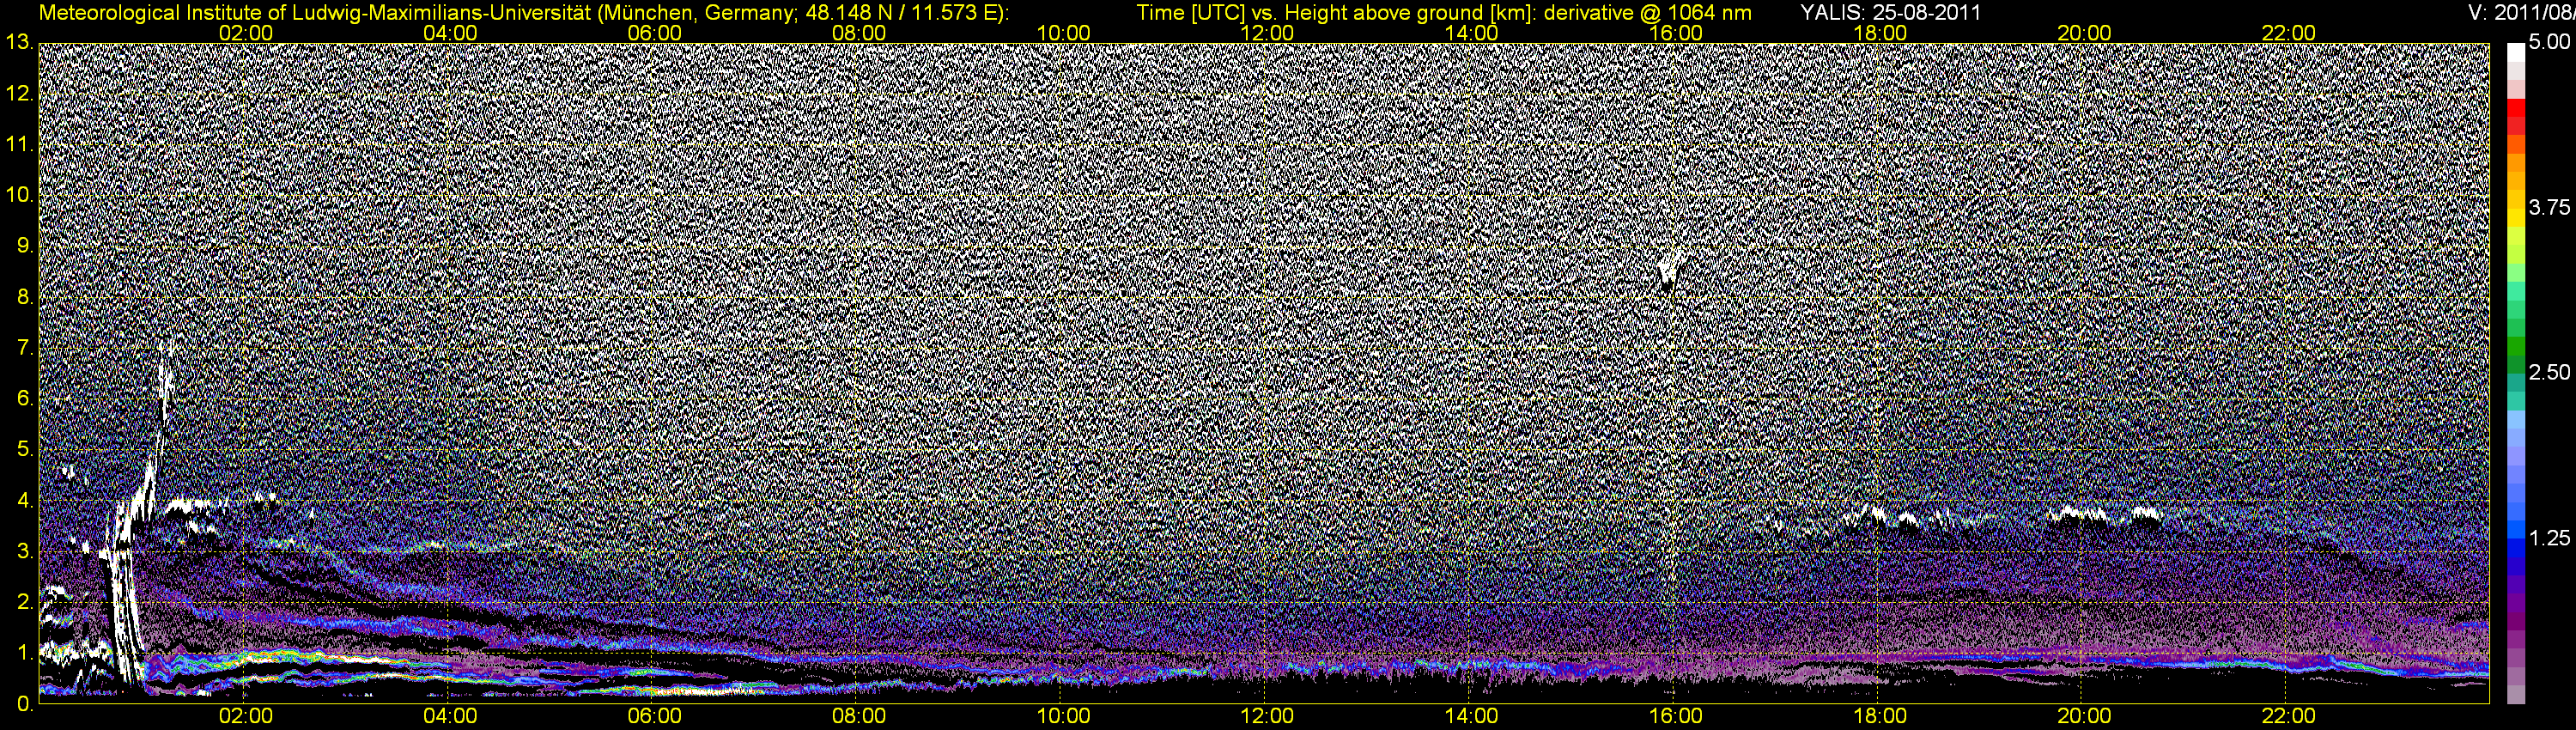Click the 06:00 label on the bottom time axis
This screenshot has width=2576, height=730.
(x=654, y=716)
